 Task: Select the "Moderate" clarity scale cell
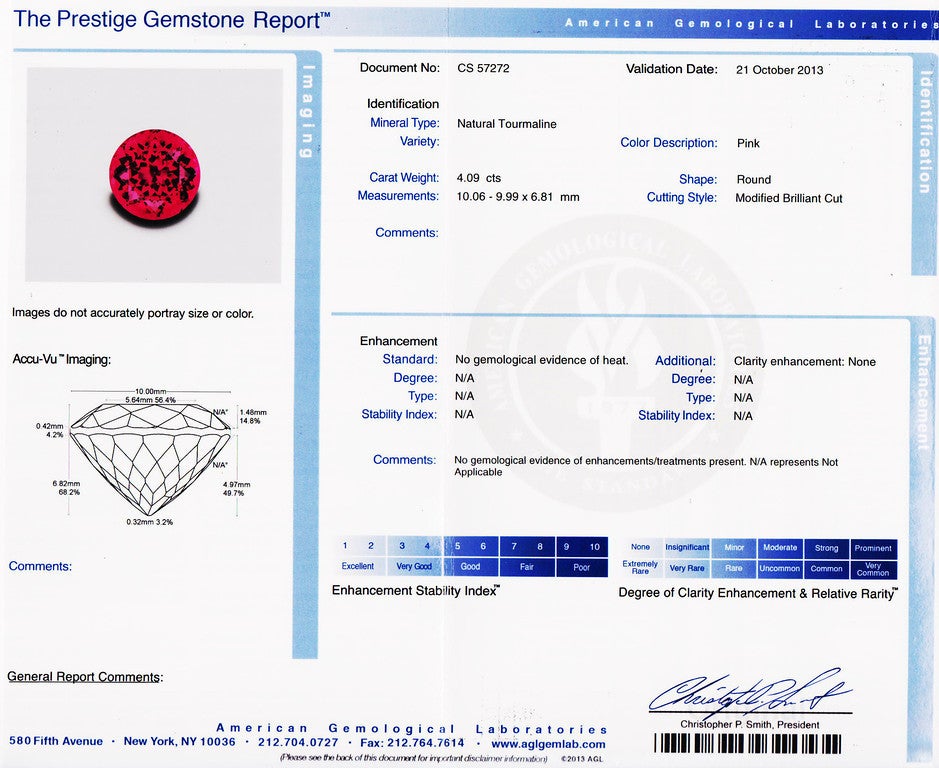(780, 548)
